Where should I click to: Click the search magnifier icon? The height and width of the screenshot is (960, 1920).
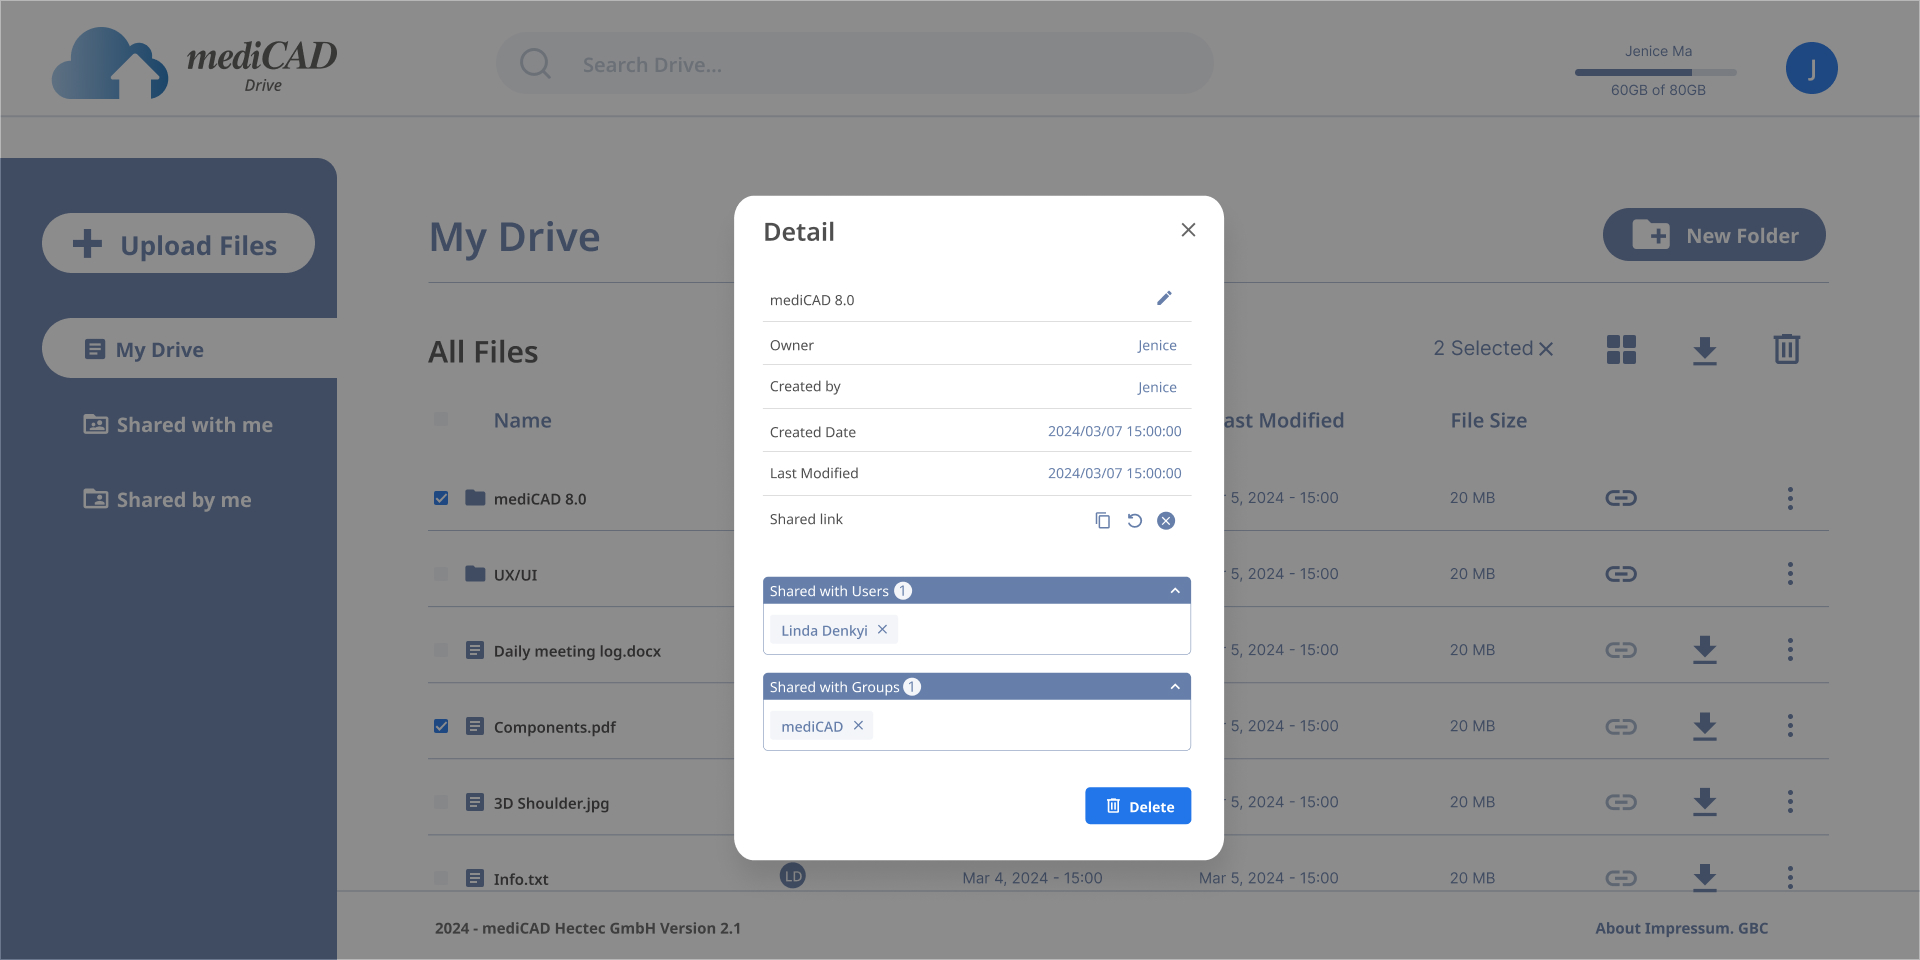pyautogui.click(x=536, y=64)
